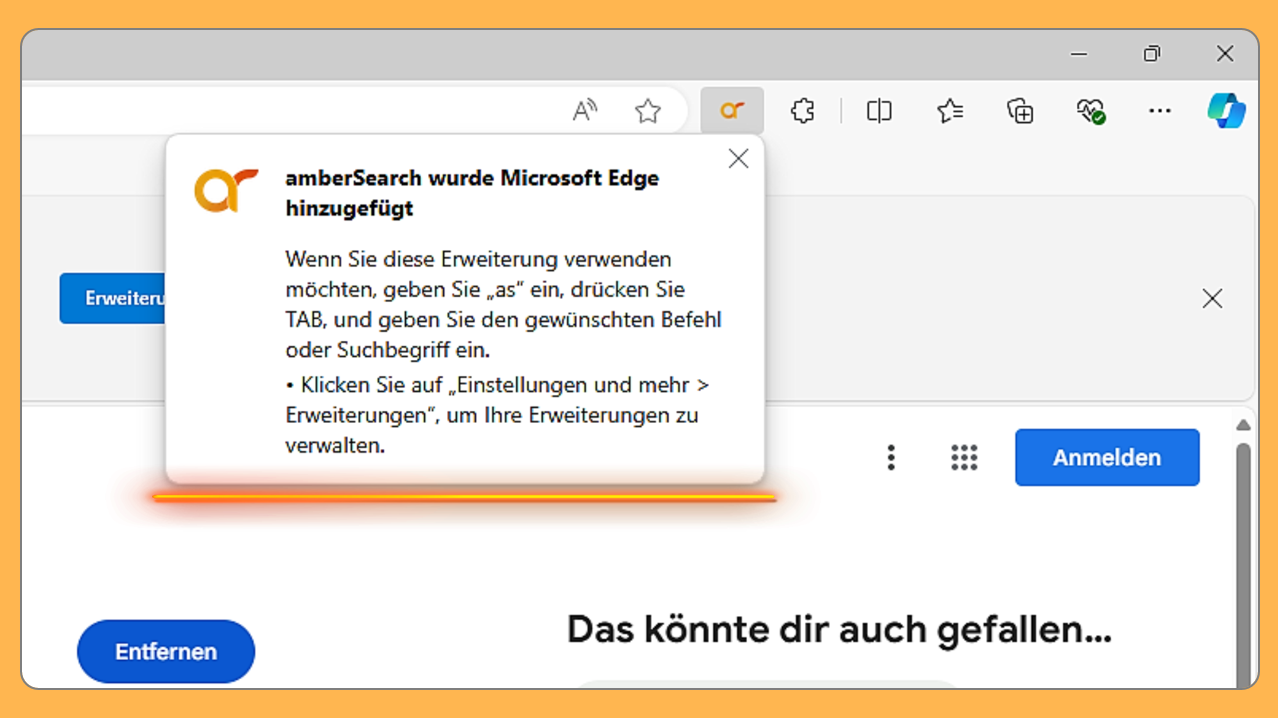Launch the Copilot sidebar icon
Screen dimensions: 1278x718
tap(1226, 110)
